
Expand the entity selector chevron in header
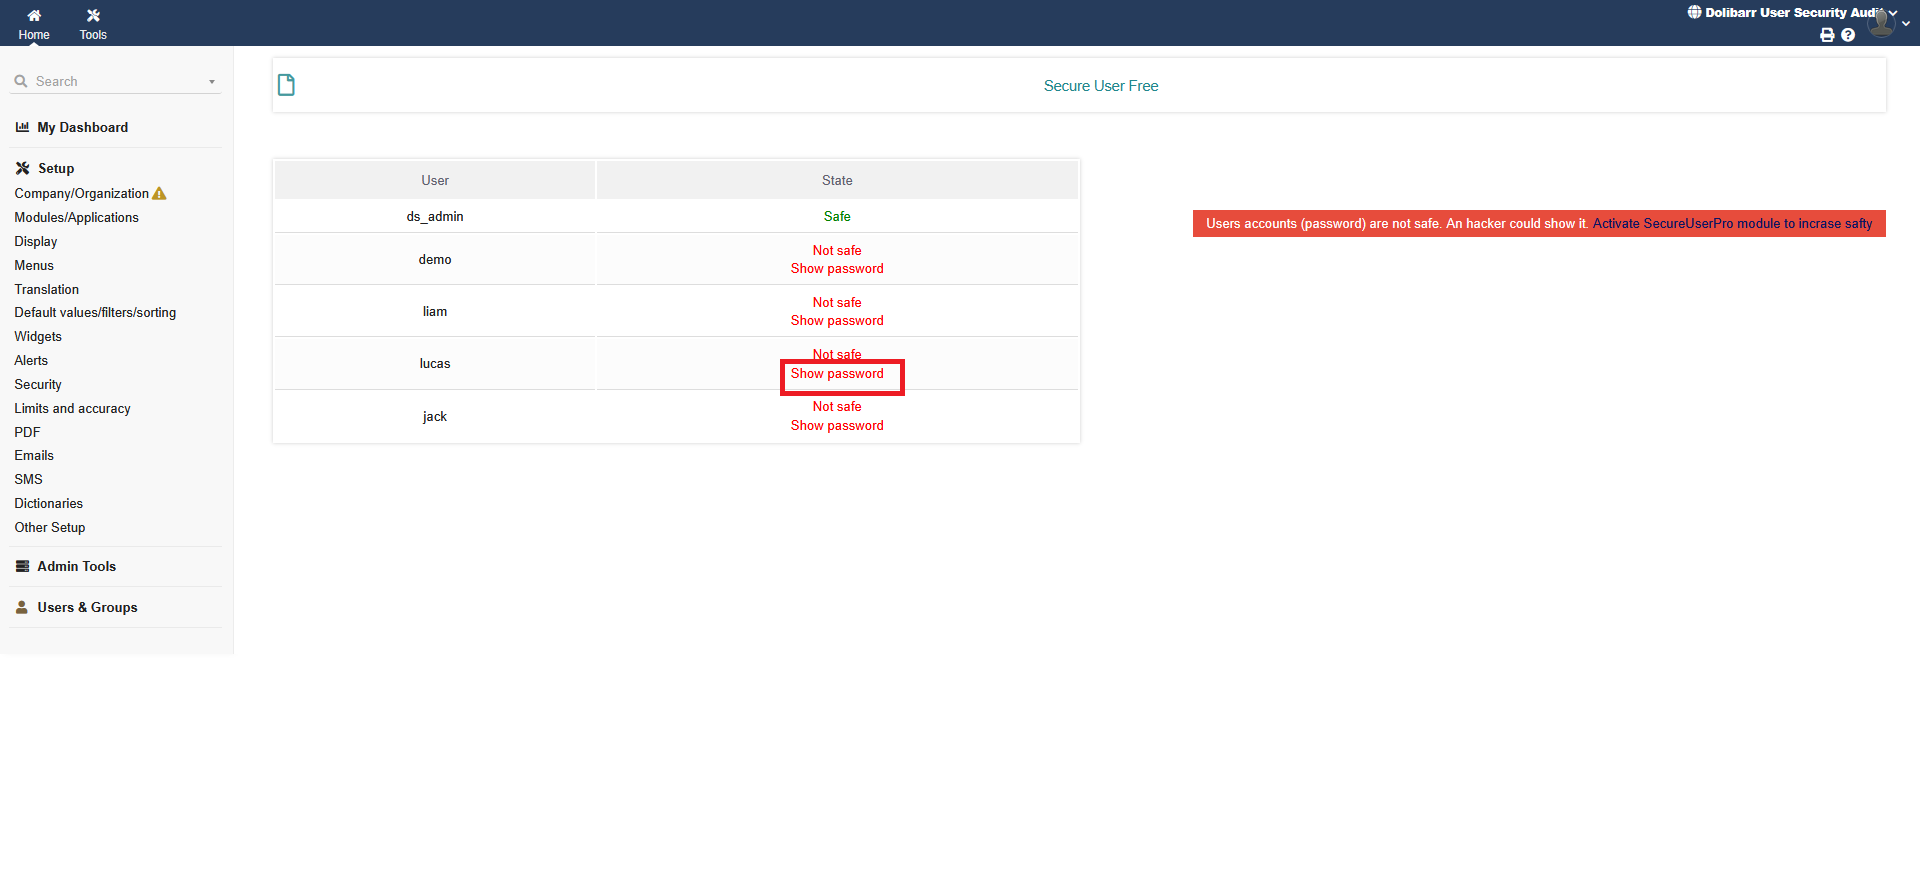pyautogui.click(x=1893, y=13)
